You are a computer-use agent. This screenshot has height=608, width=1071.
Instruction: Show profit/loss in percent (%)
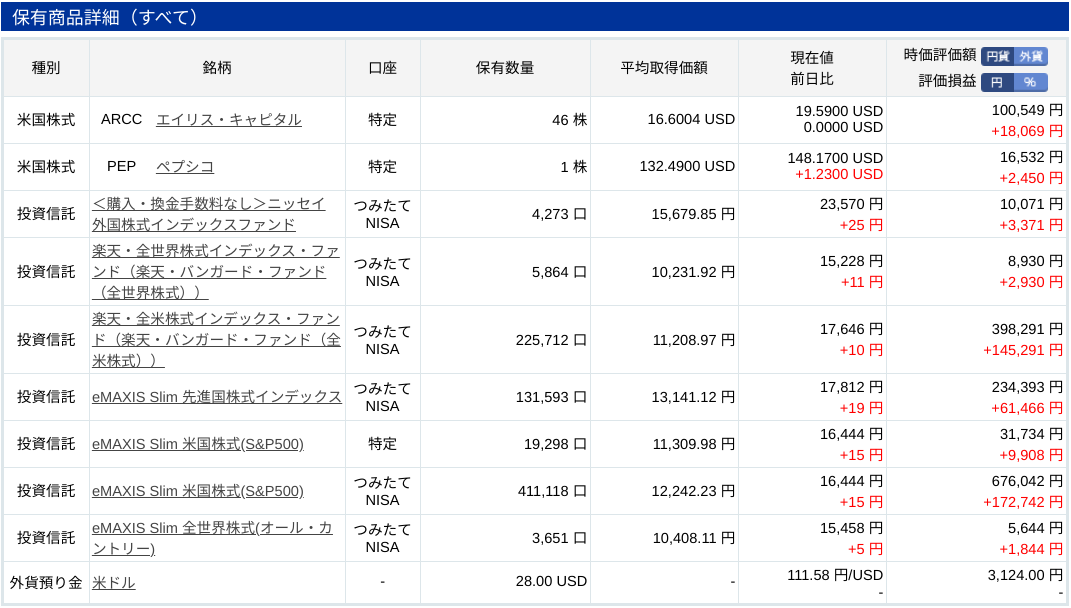1031,83
